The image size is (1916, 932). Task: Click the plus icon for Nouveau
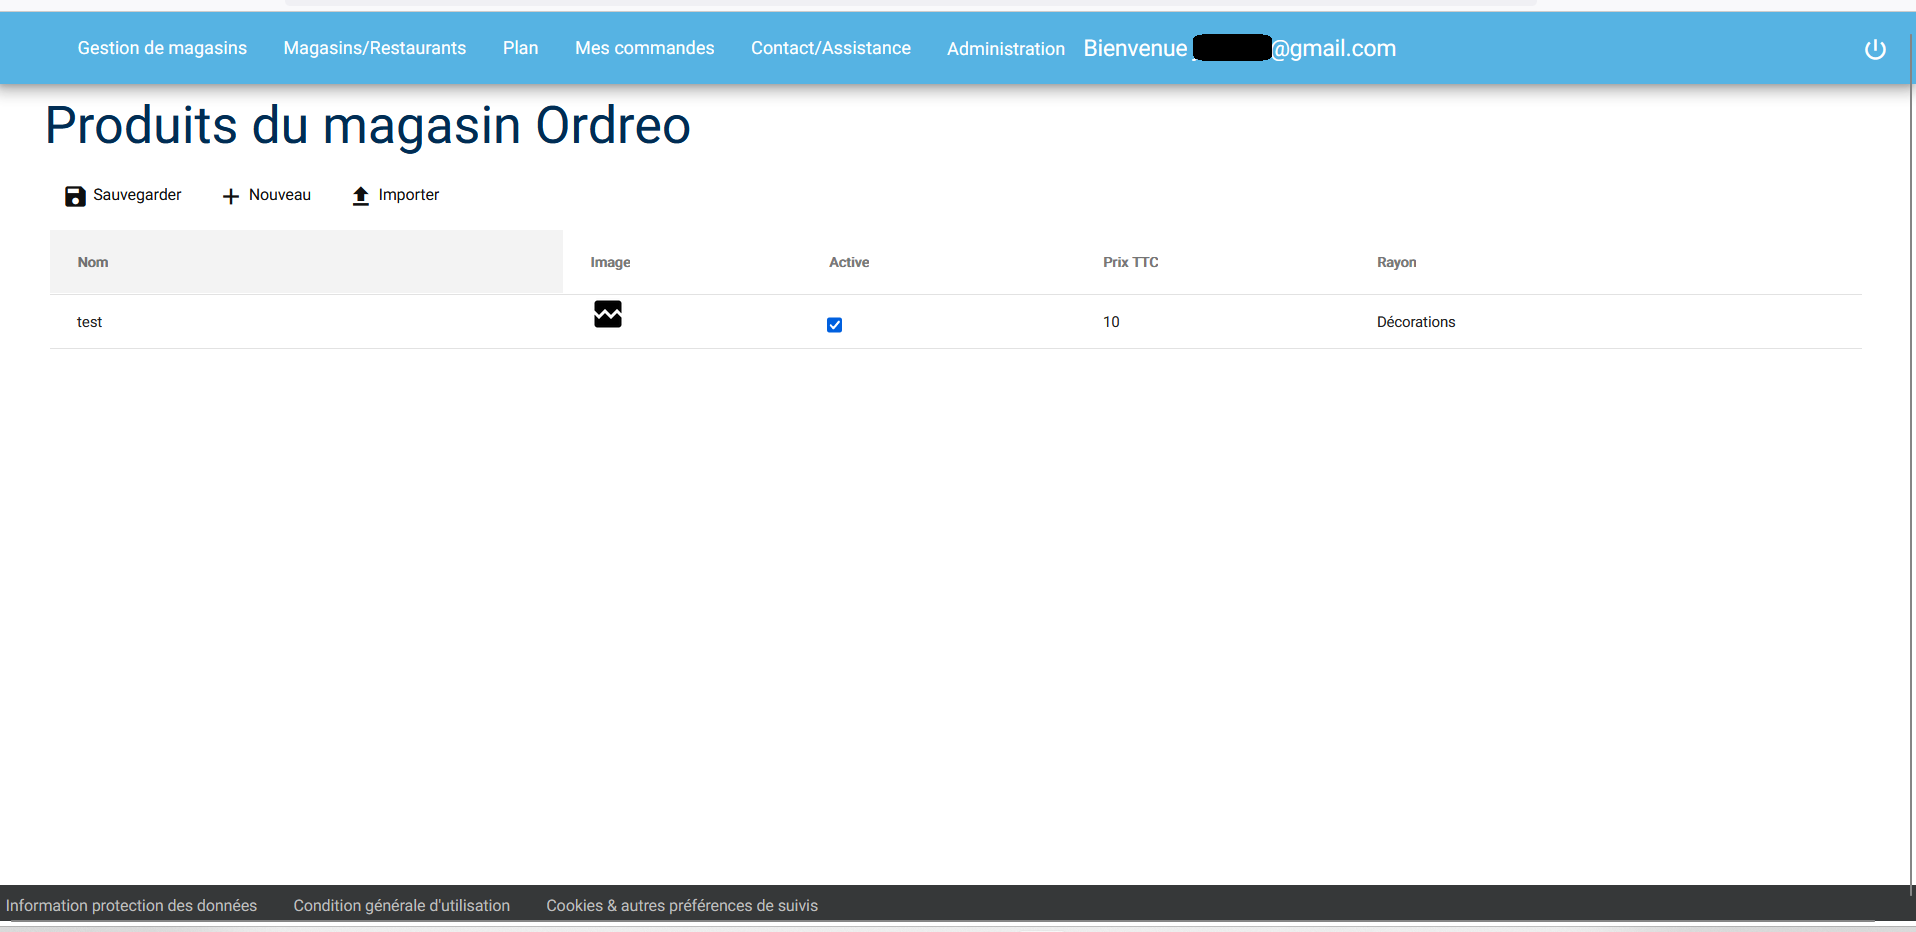click(x=231, y=196)
